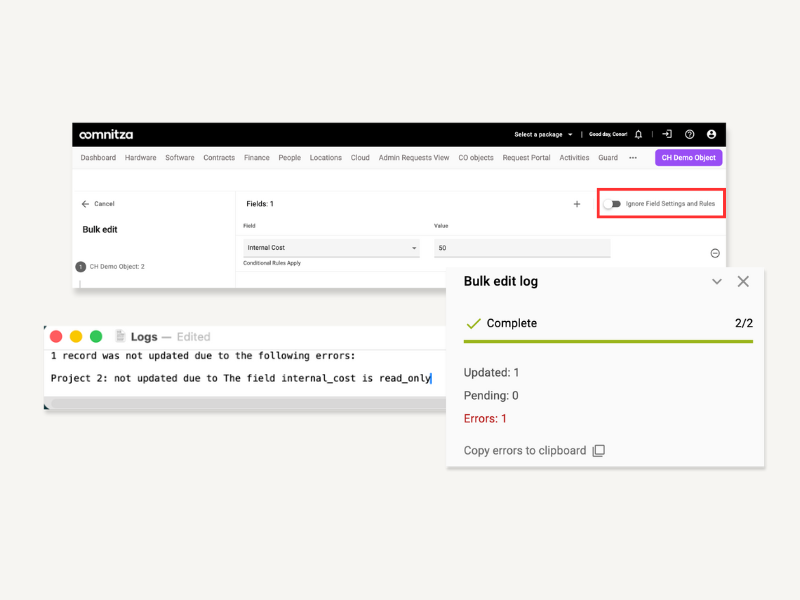Open the People menu
The height and width of the screenshot is (600, 800).
pyautogui.click(x=289, y=158)
